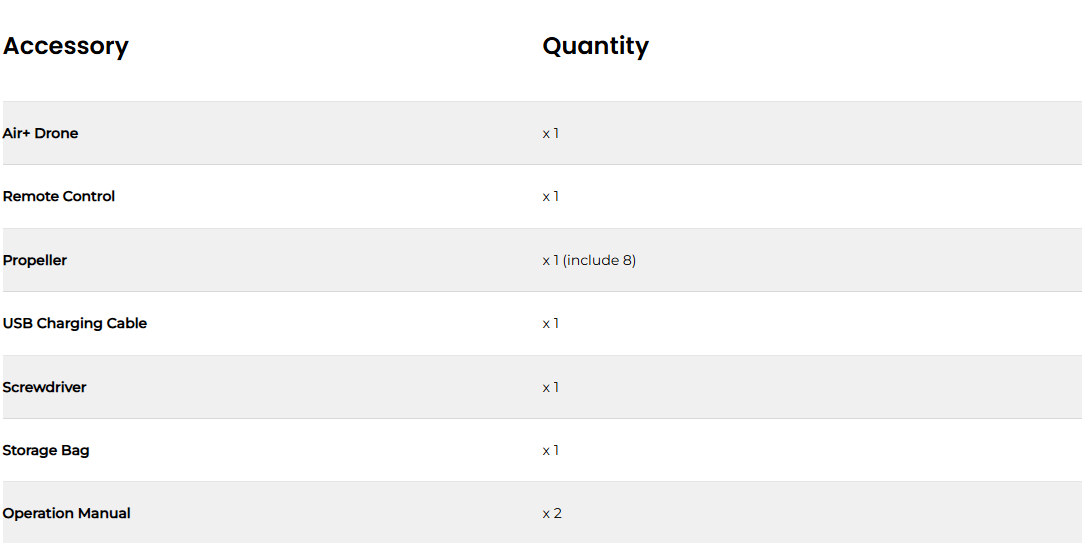
Task: Click the Quantity column header
Action: 595,46
